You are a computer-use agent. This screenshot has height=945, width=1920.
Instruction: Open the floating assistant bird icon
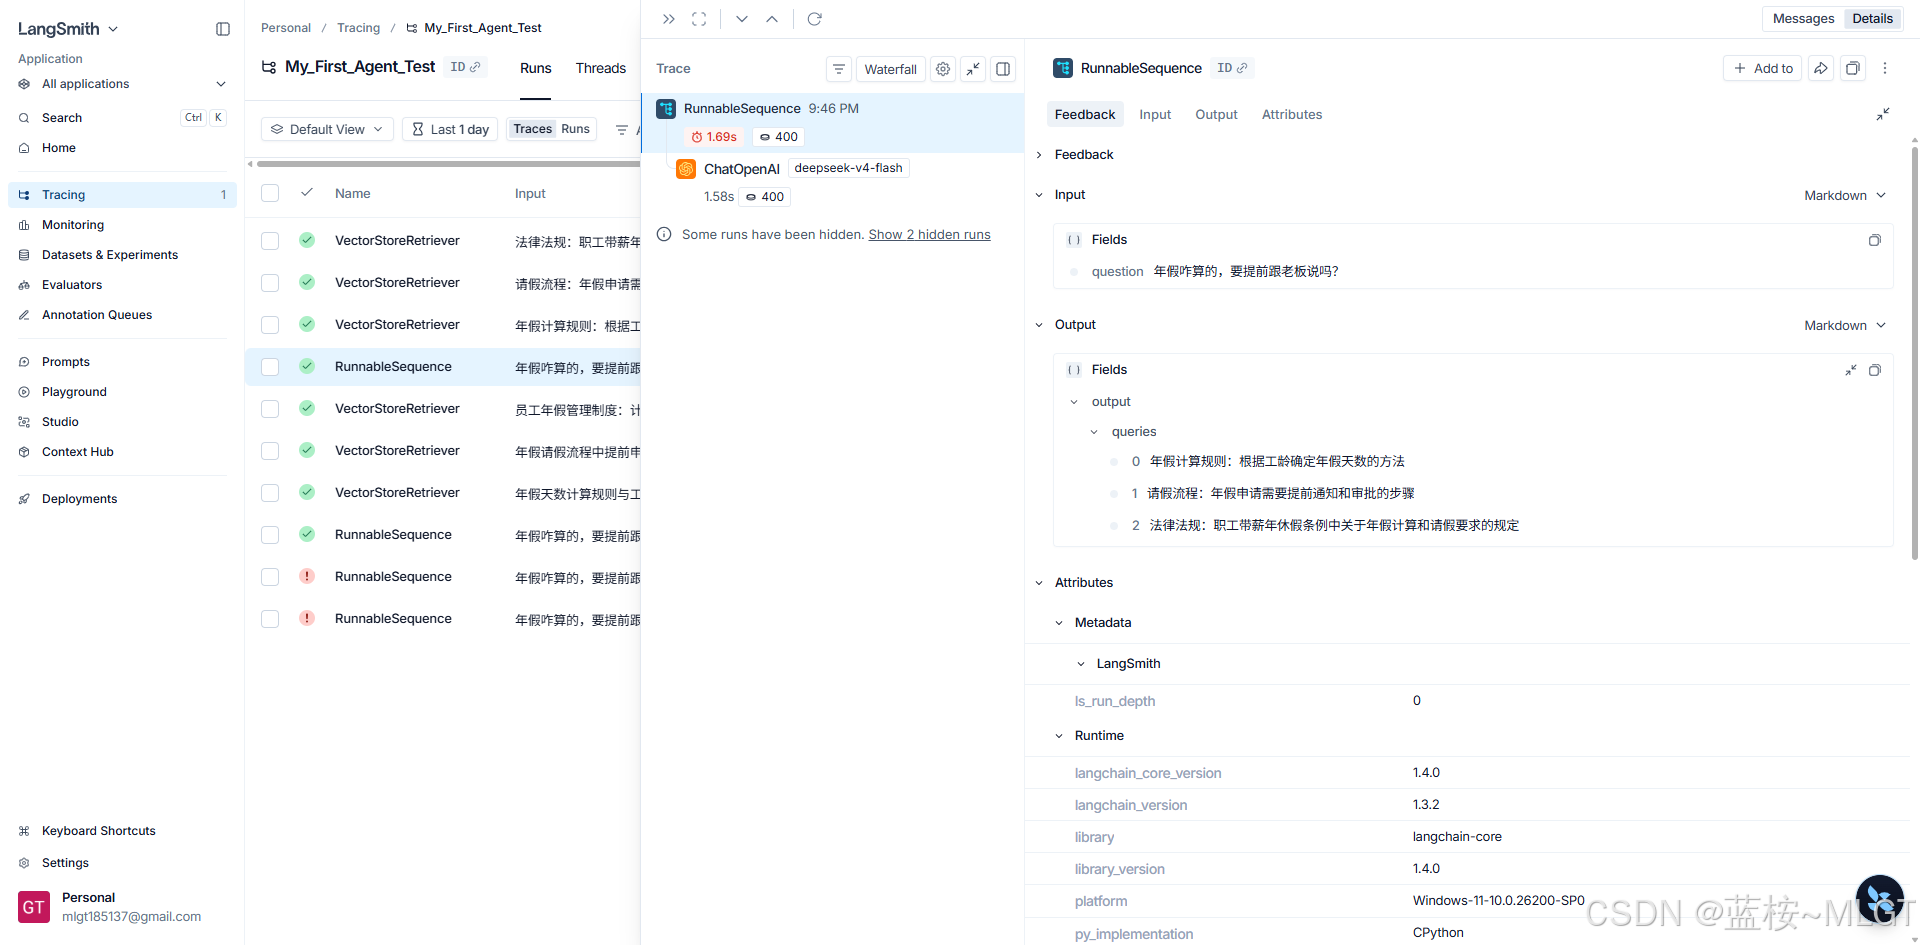(x=1880, y=899)
